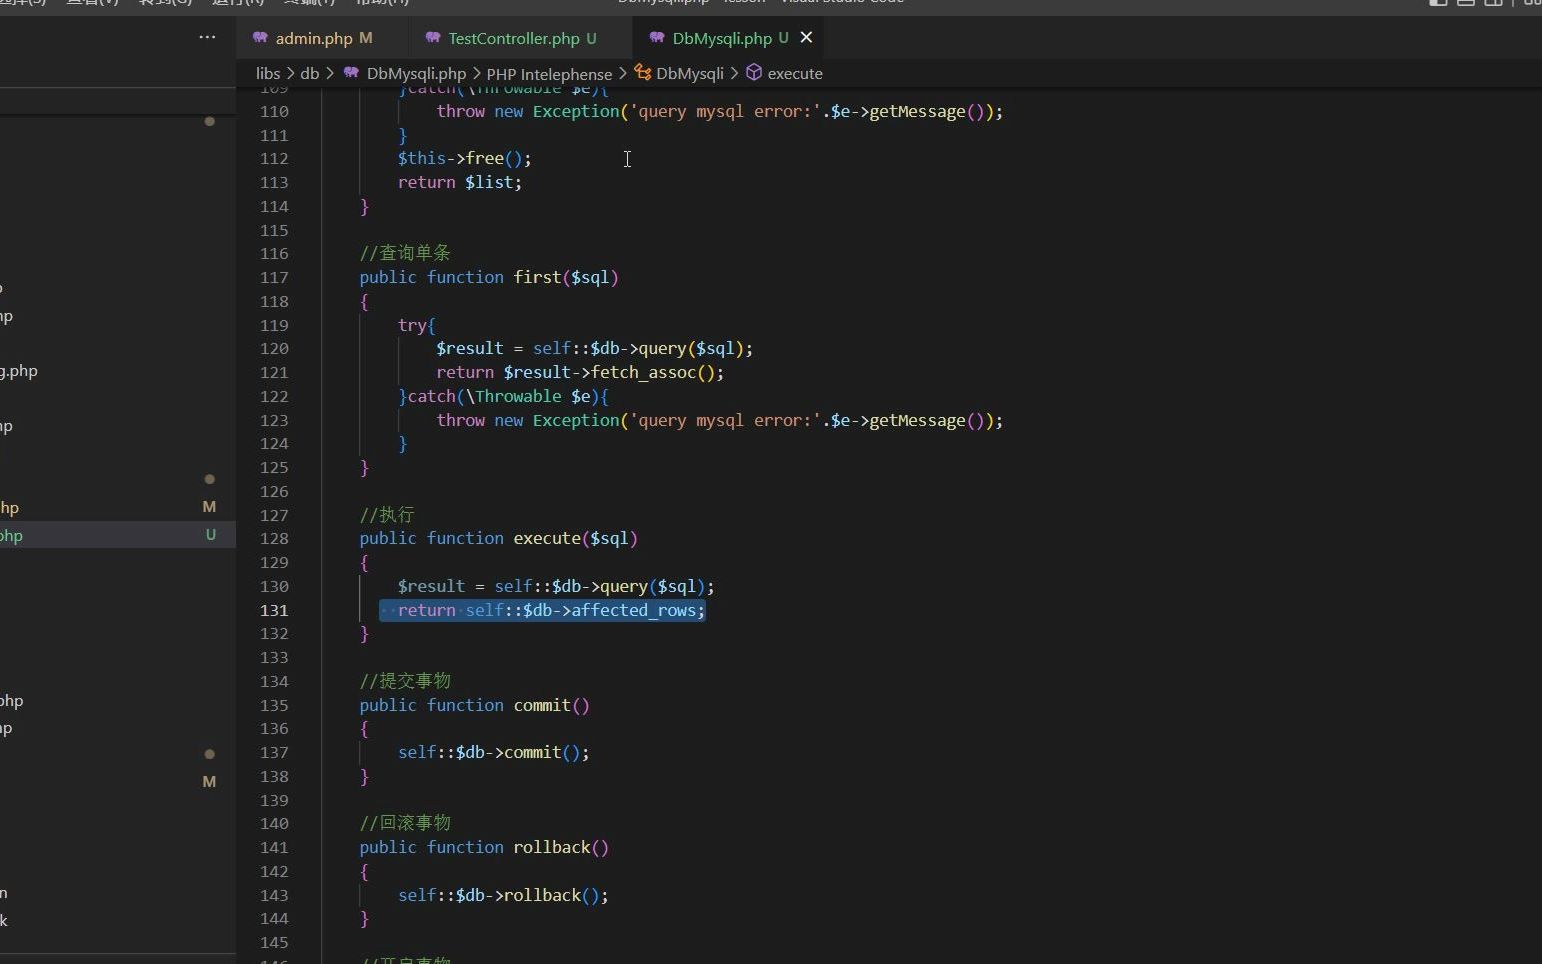Screen dimensions: 1542x964
Task: Select the sidebar file row marked U
Action: [x=118, y=535]
